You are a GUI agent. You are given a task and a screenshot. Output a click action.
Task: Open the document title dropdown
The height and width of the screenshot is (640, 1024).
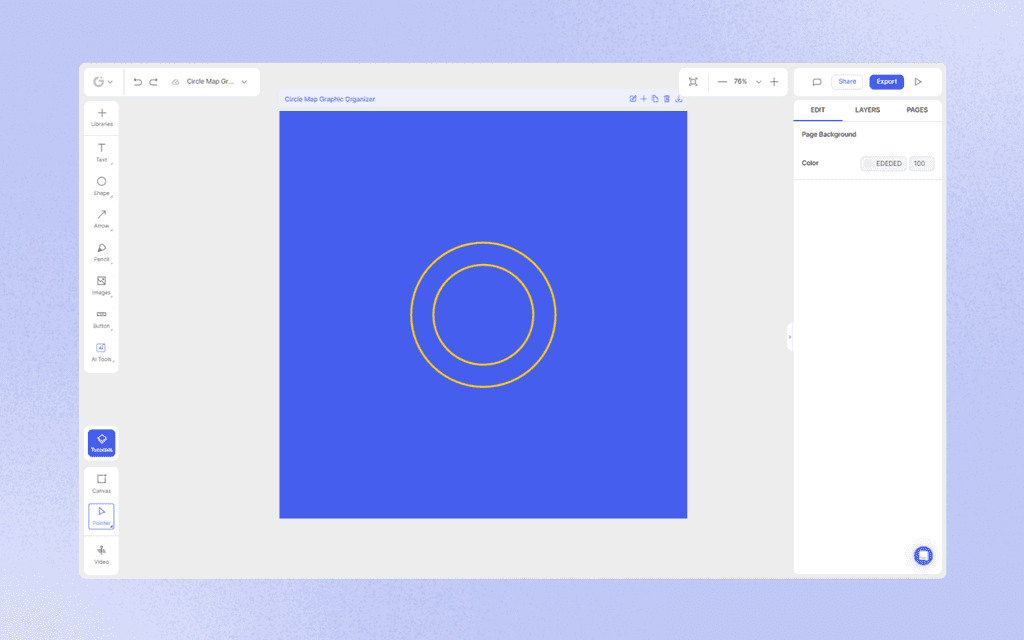242,81
